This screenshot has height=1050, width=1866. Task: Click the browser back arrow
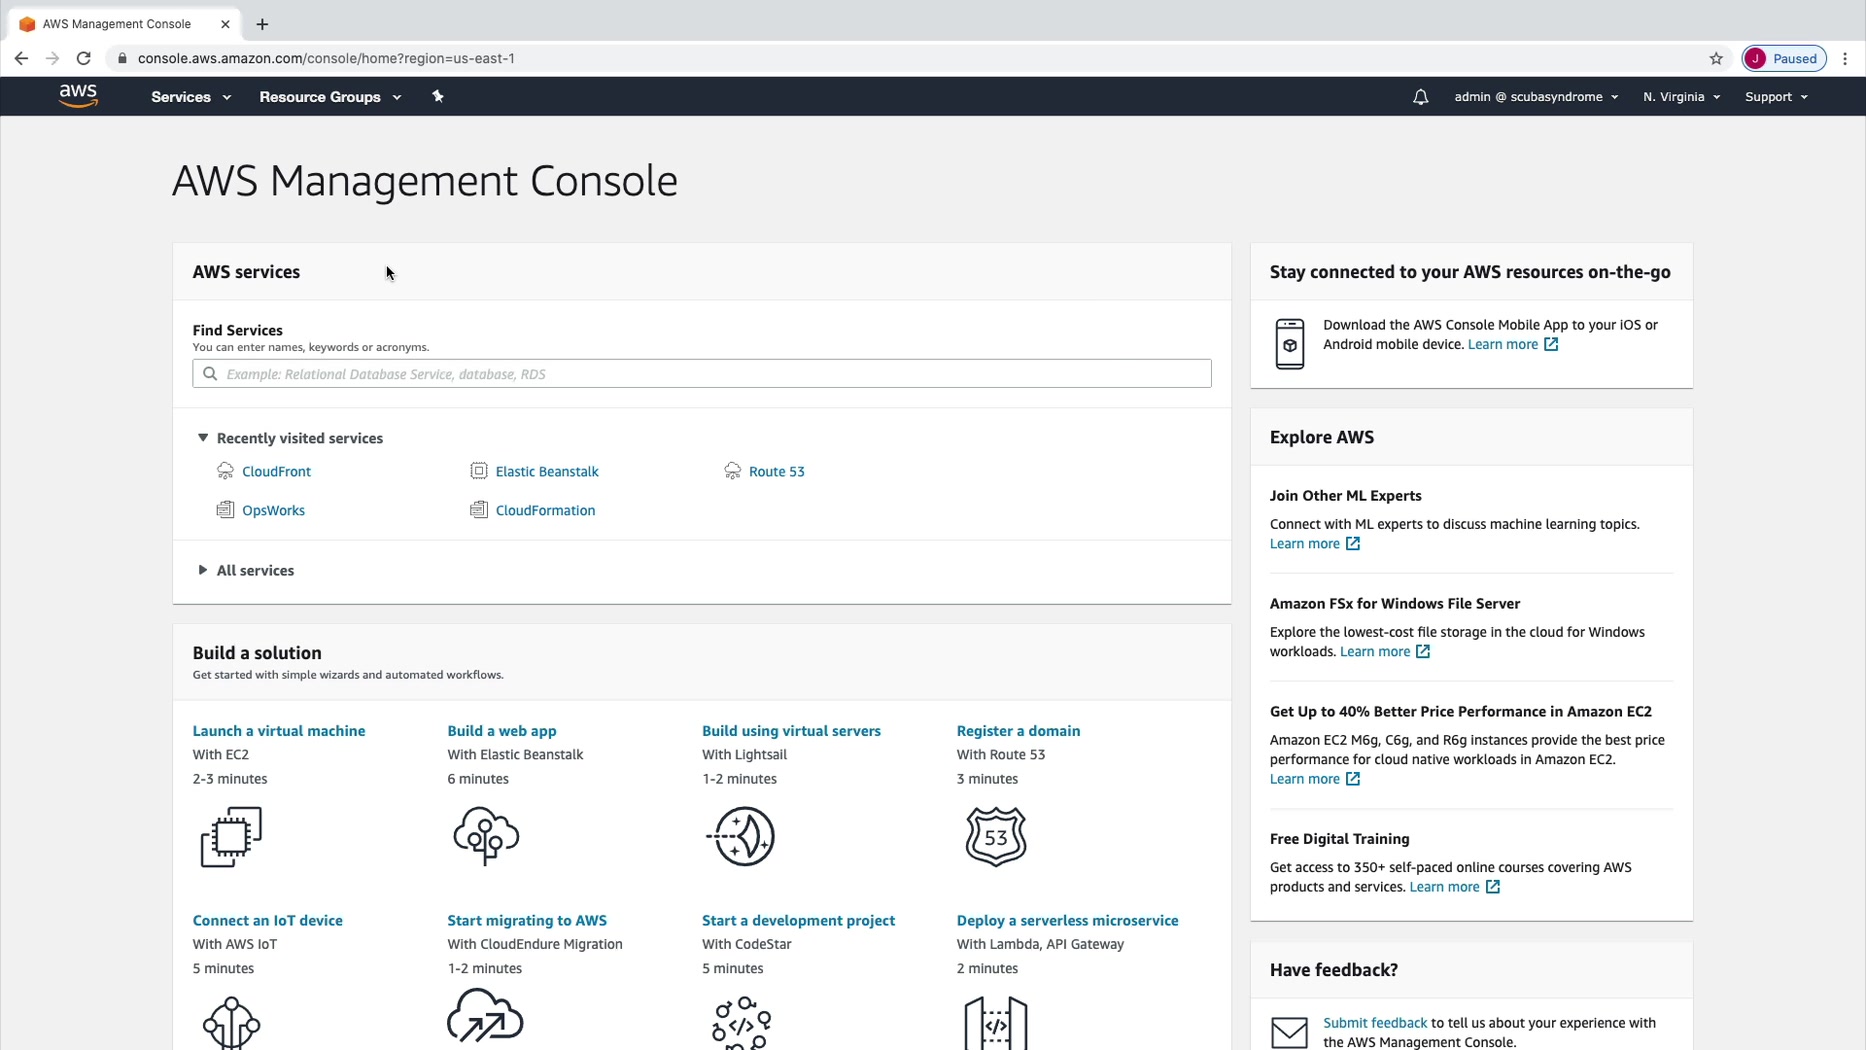[21, 58]
